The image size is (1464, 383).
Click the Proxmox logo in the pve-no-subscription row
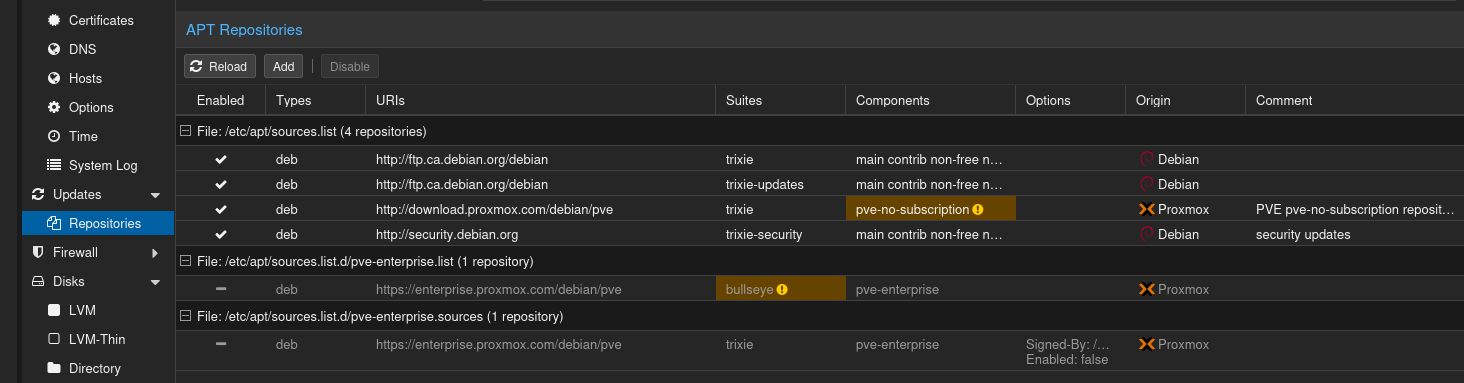click(1147, 209)
